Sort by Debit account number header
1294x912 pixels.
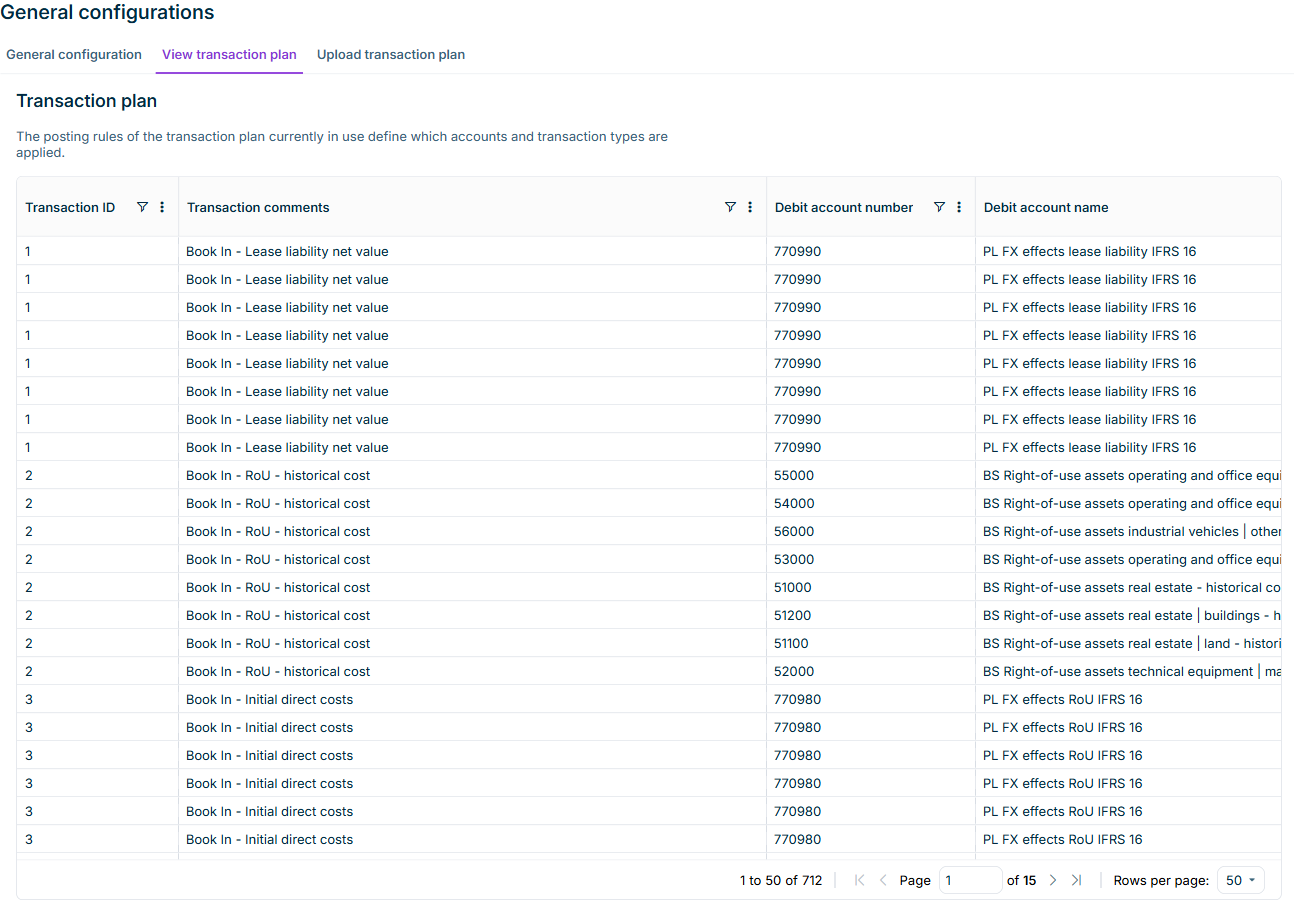coord(844,208)
